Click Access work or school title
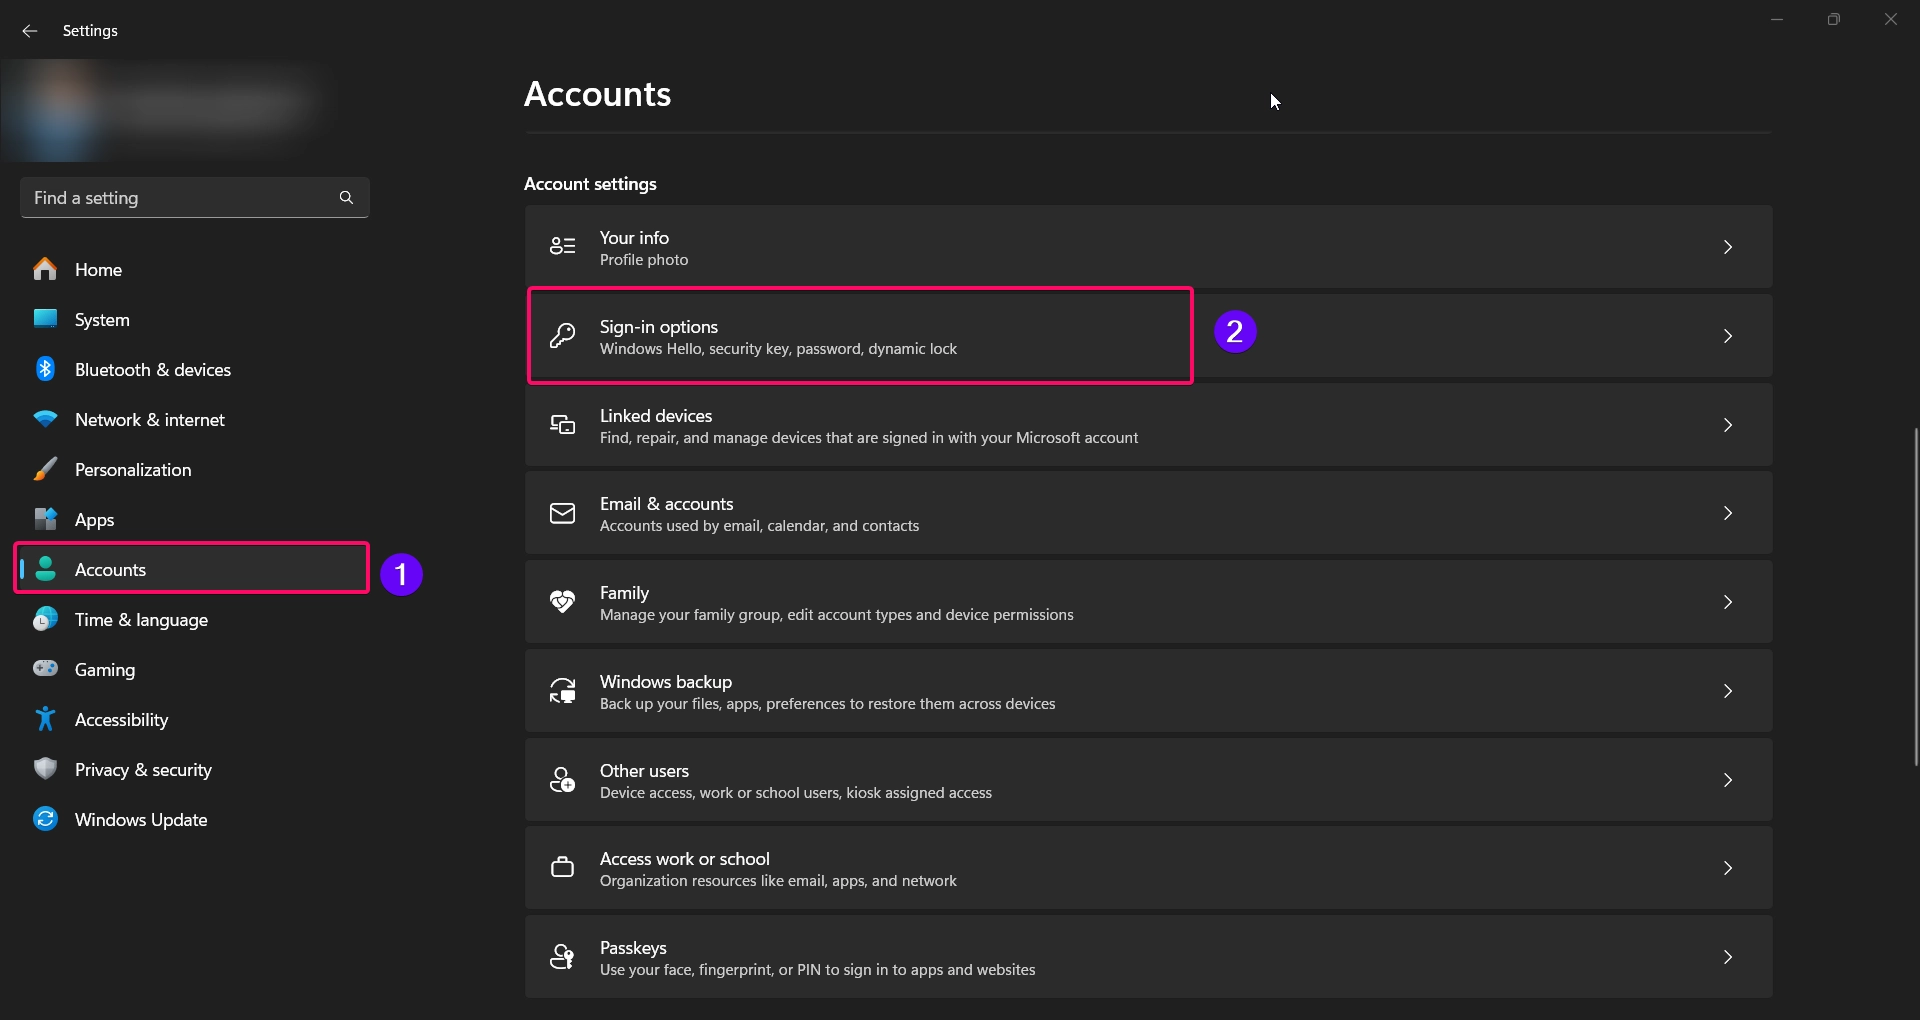 click(685, 859)
